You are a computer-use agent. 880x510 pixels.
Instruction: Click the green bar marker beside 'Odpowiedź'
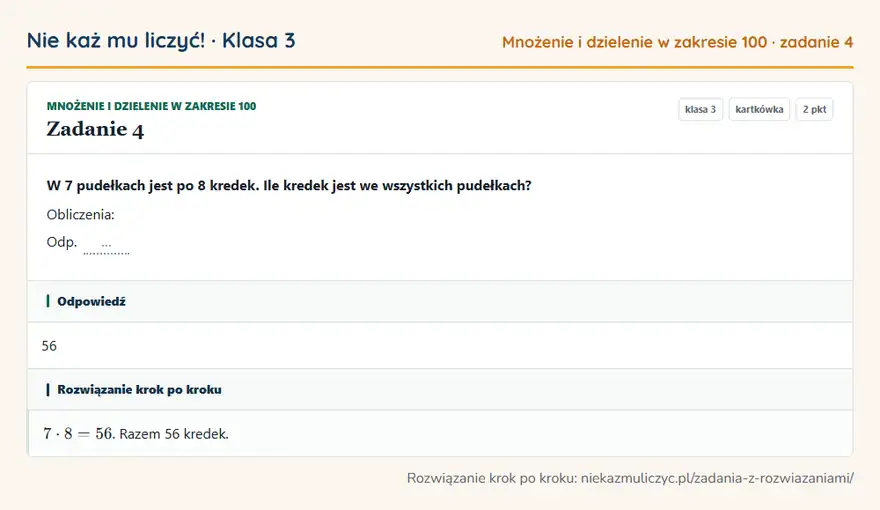click(48, 301)
